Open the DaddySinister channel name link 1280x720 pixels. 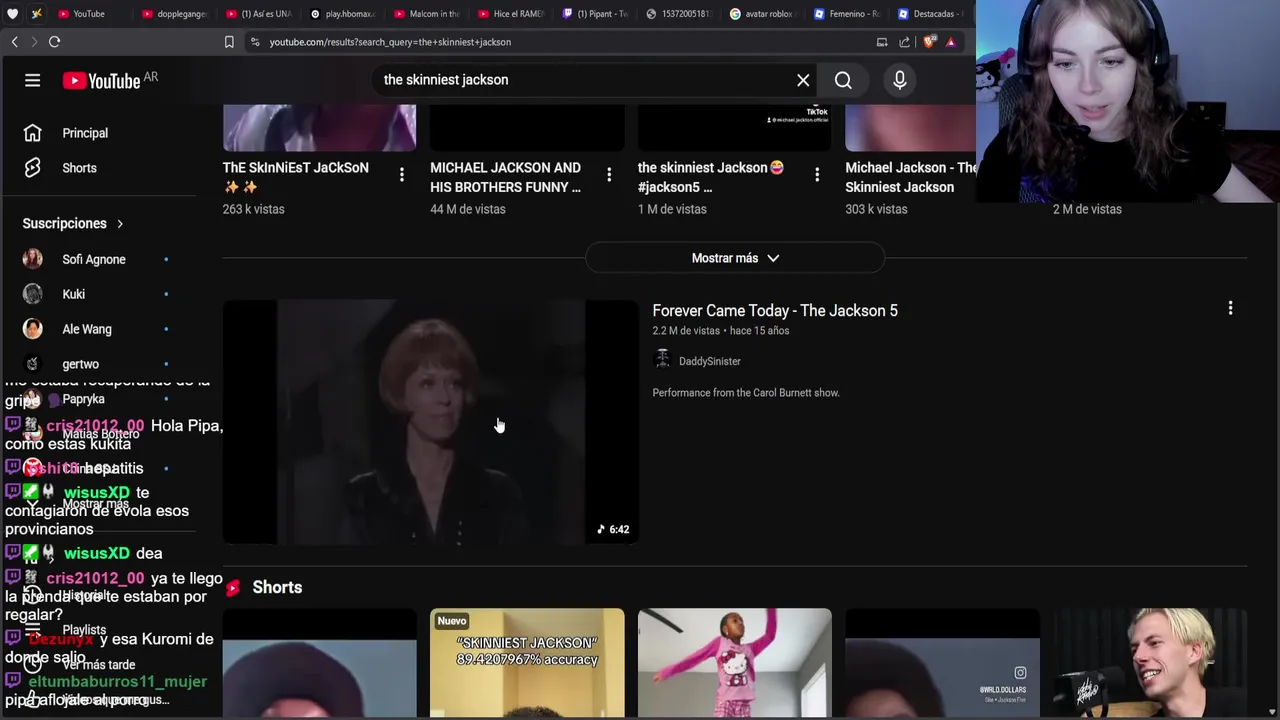tap(710, 361)
